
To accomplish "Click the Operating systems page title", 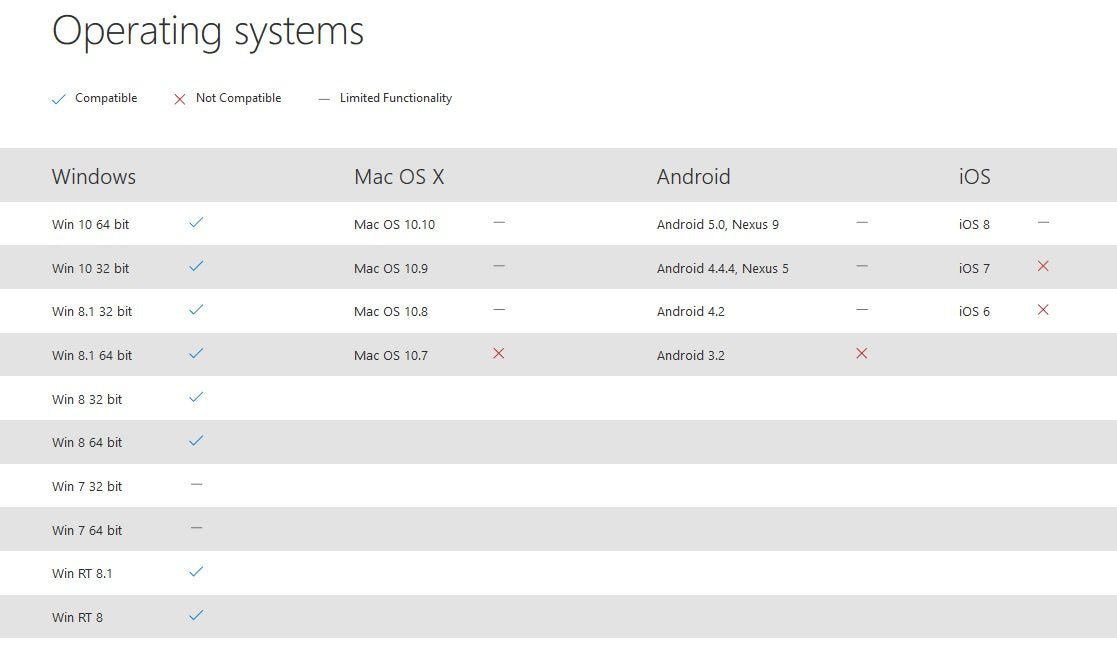I will click(x=208, y=31).
